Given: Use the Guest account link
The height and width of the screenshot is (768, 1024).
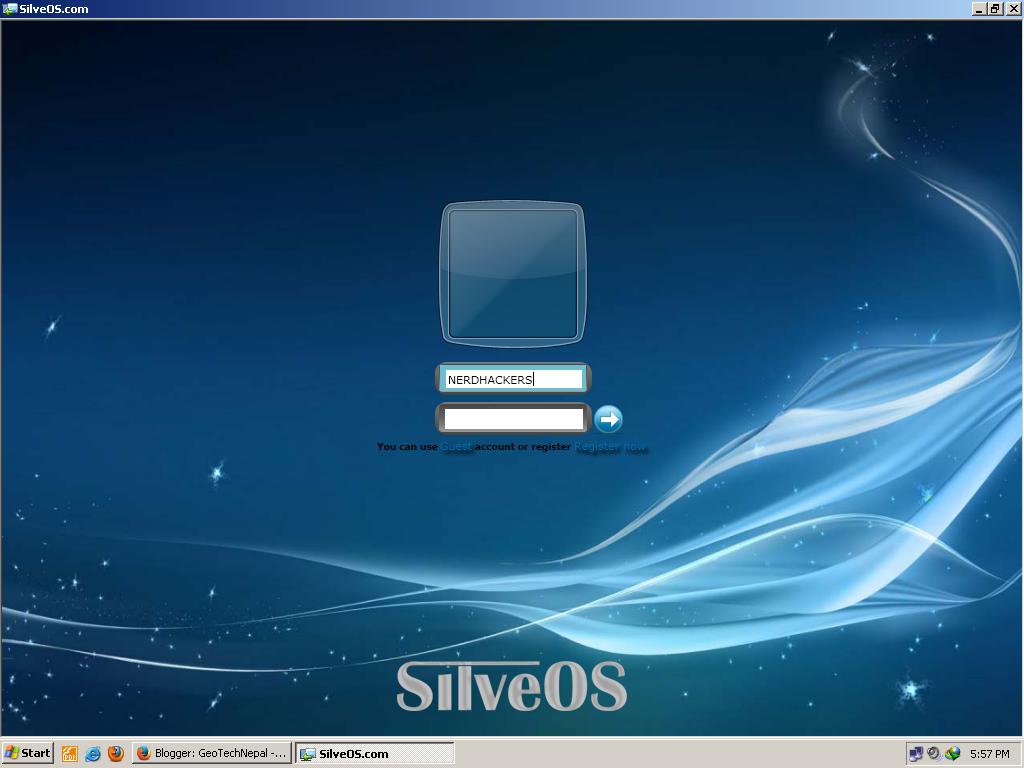Looking at the screenshot, I should tap(456, 446).
